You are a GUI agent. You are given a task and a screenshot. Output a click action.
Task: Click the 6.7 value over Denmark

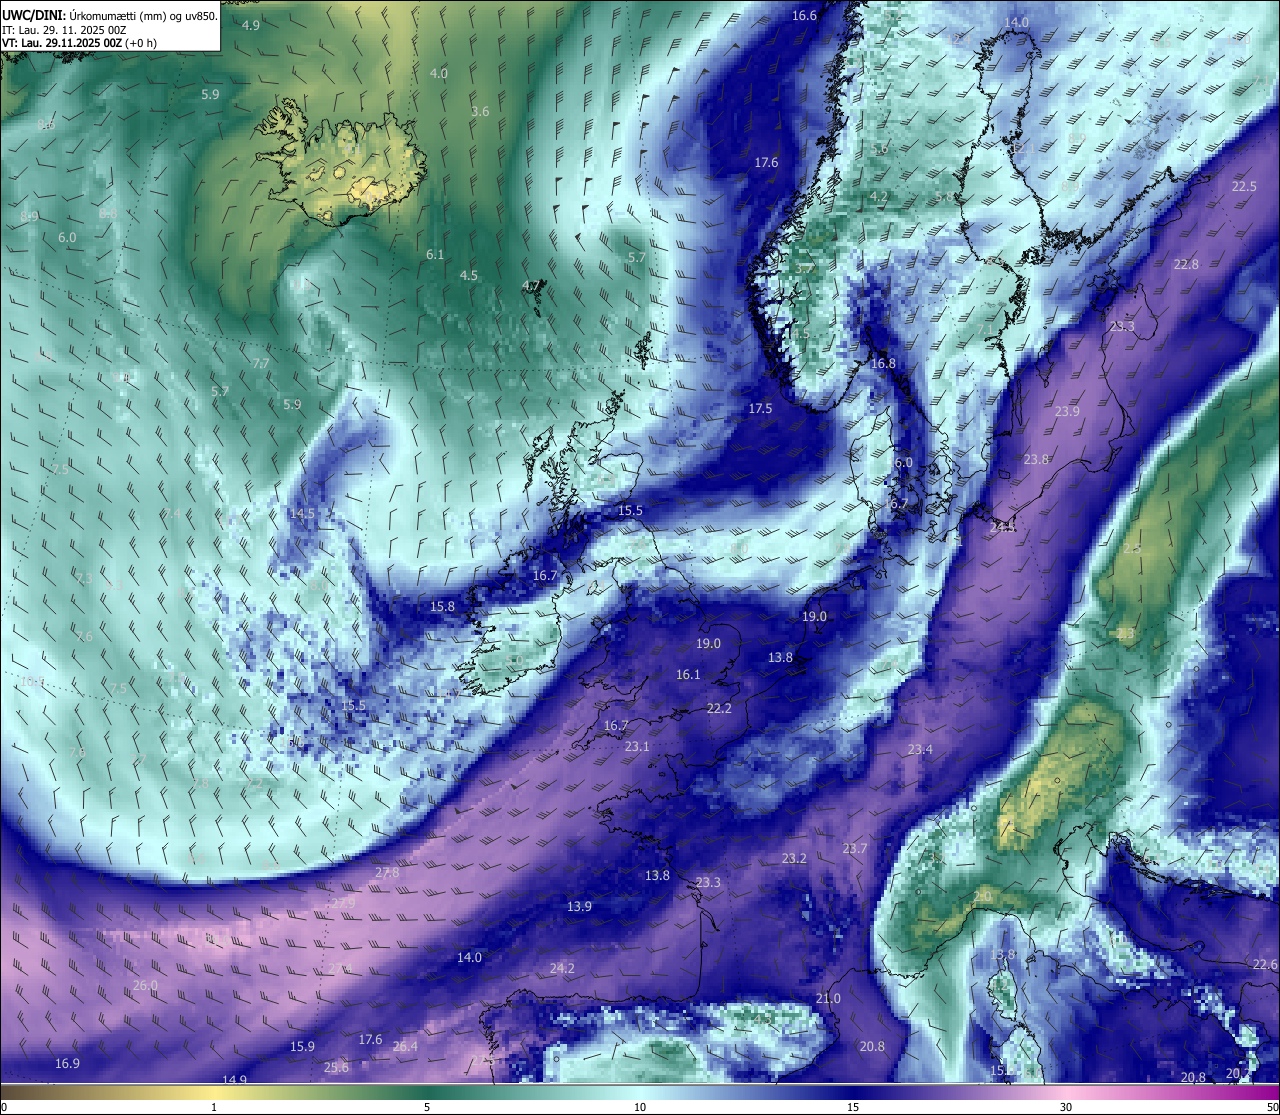899,504
